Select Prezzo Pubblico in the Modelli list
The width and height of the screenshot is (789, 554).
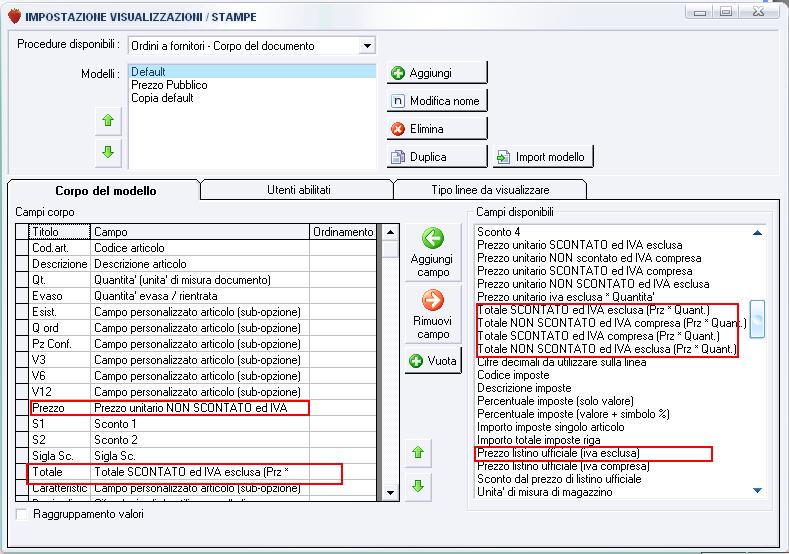[x=169, y=85]
